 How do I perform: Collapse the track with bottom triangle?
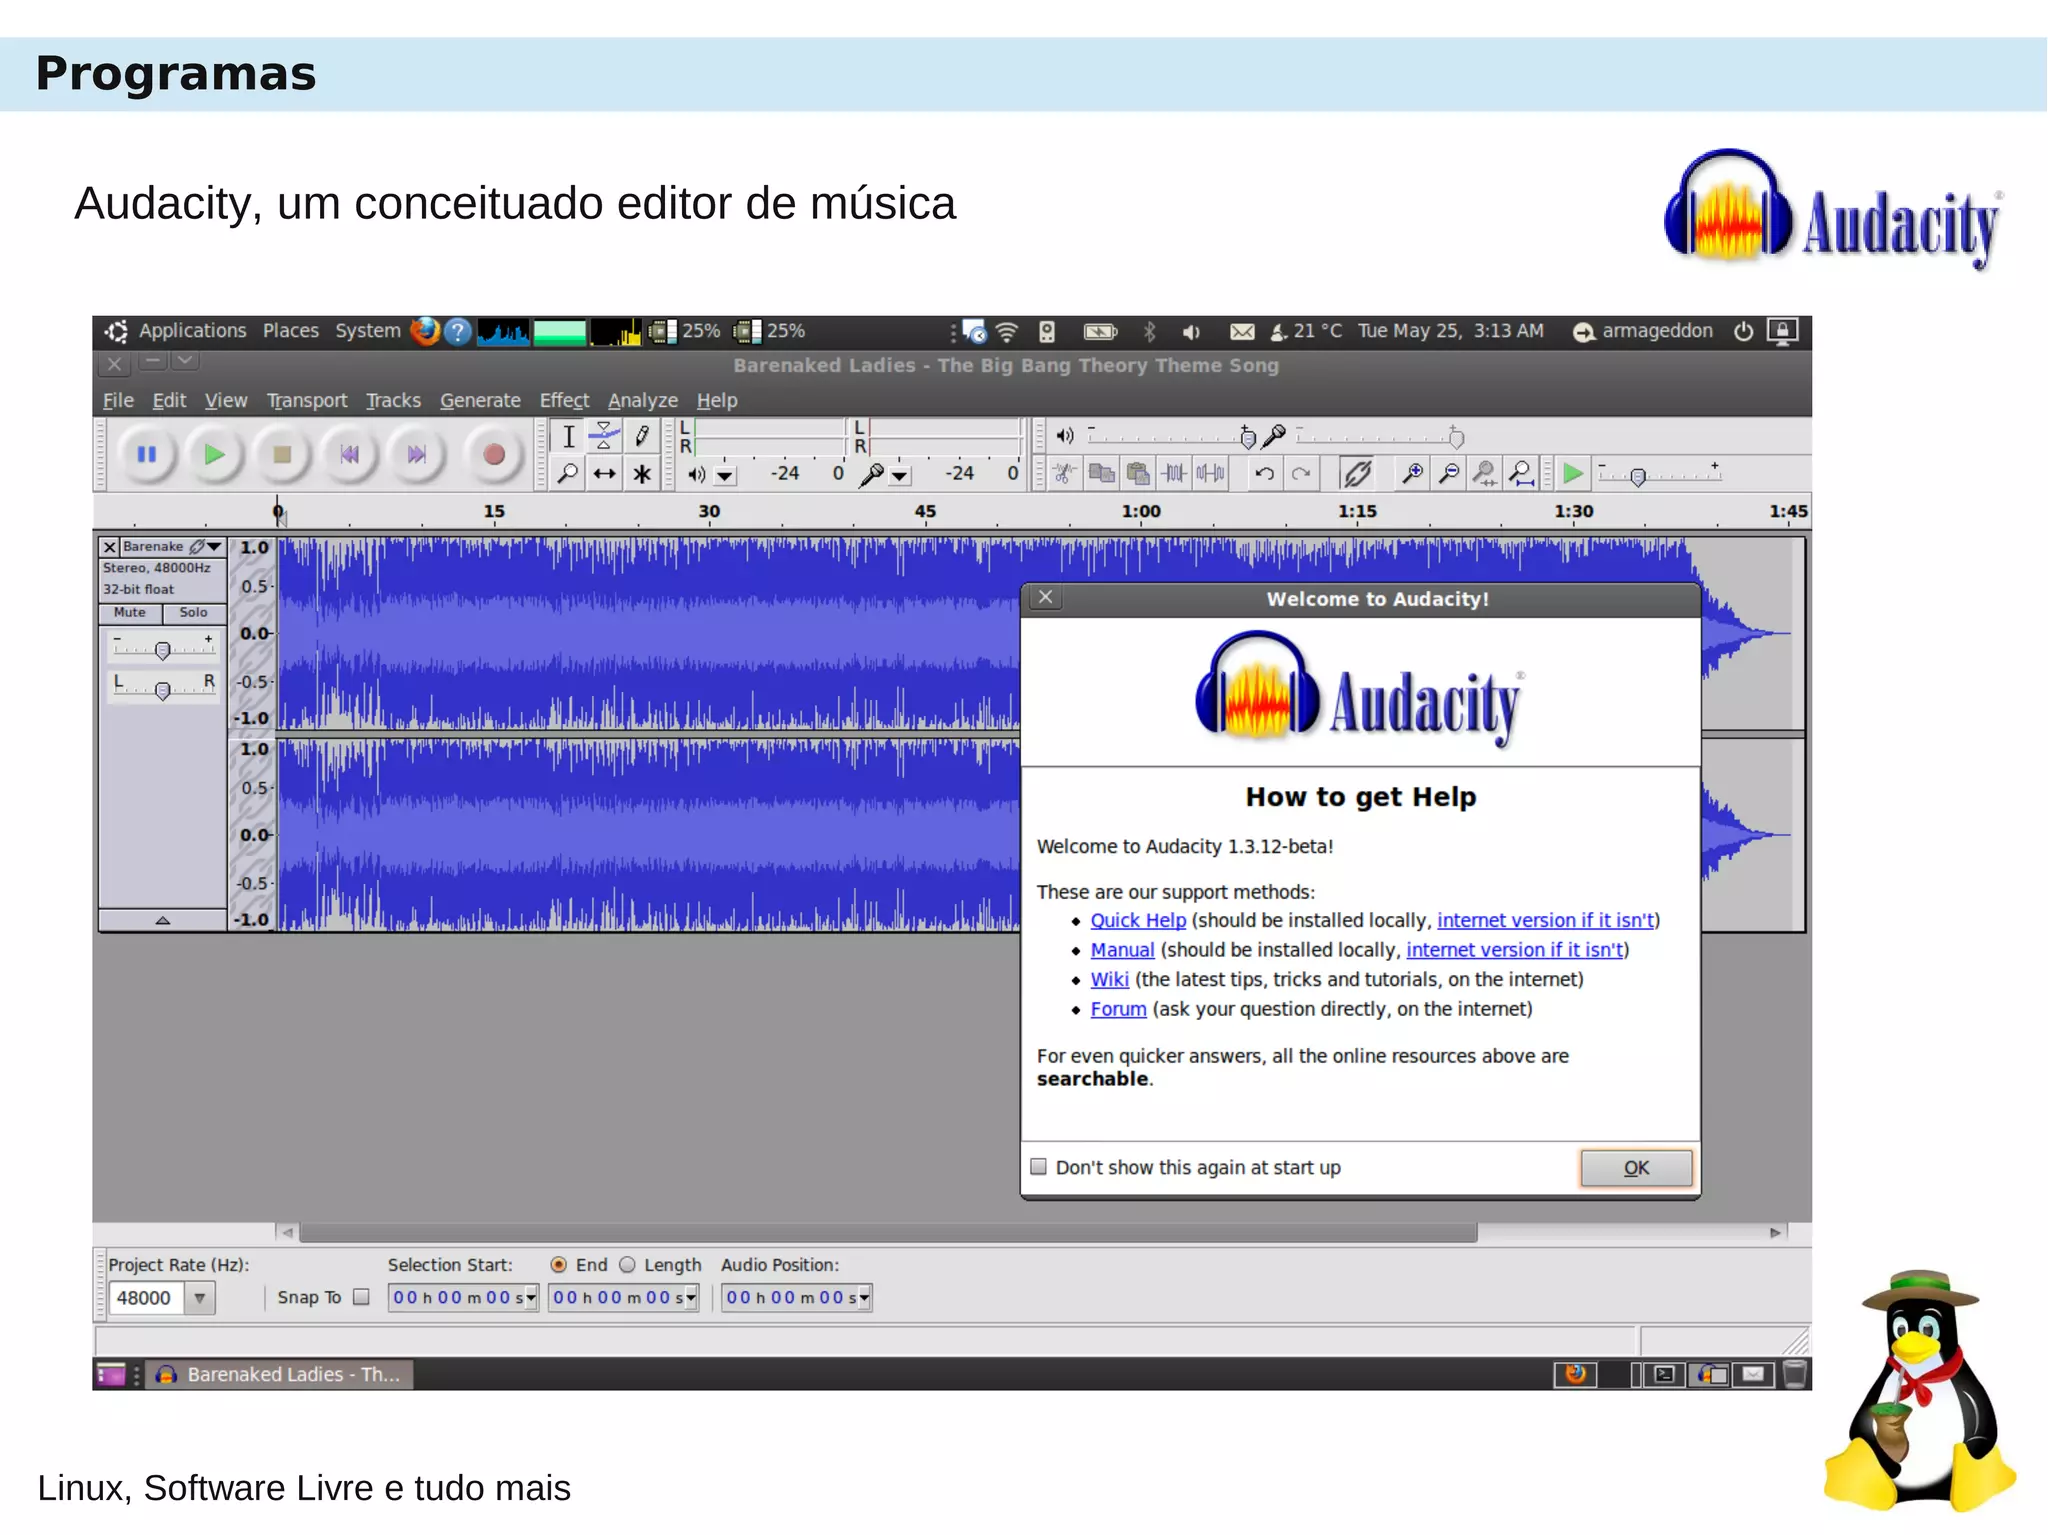pyautogui.click(x=162, y=920)
